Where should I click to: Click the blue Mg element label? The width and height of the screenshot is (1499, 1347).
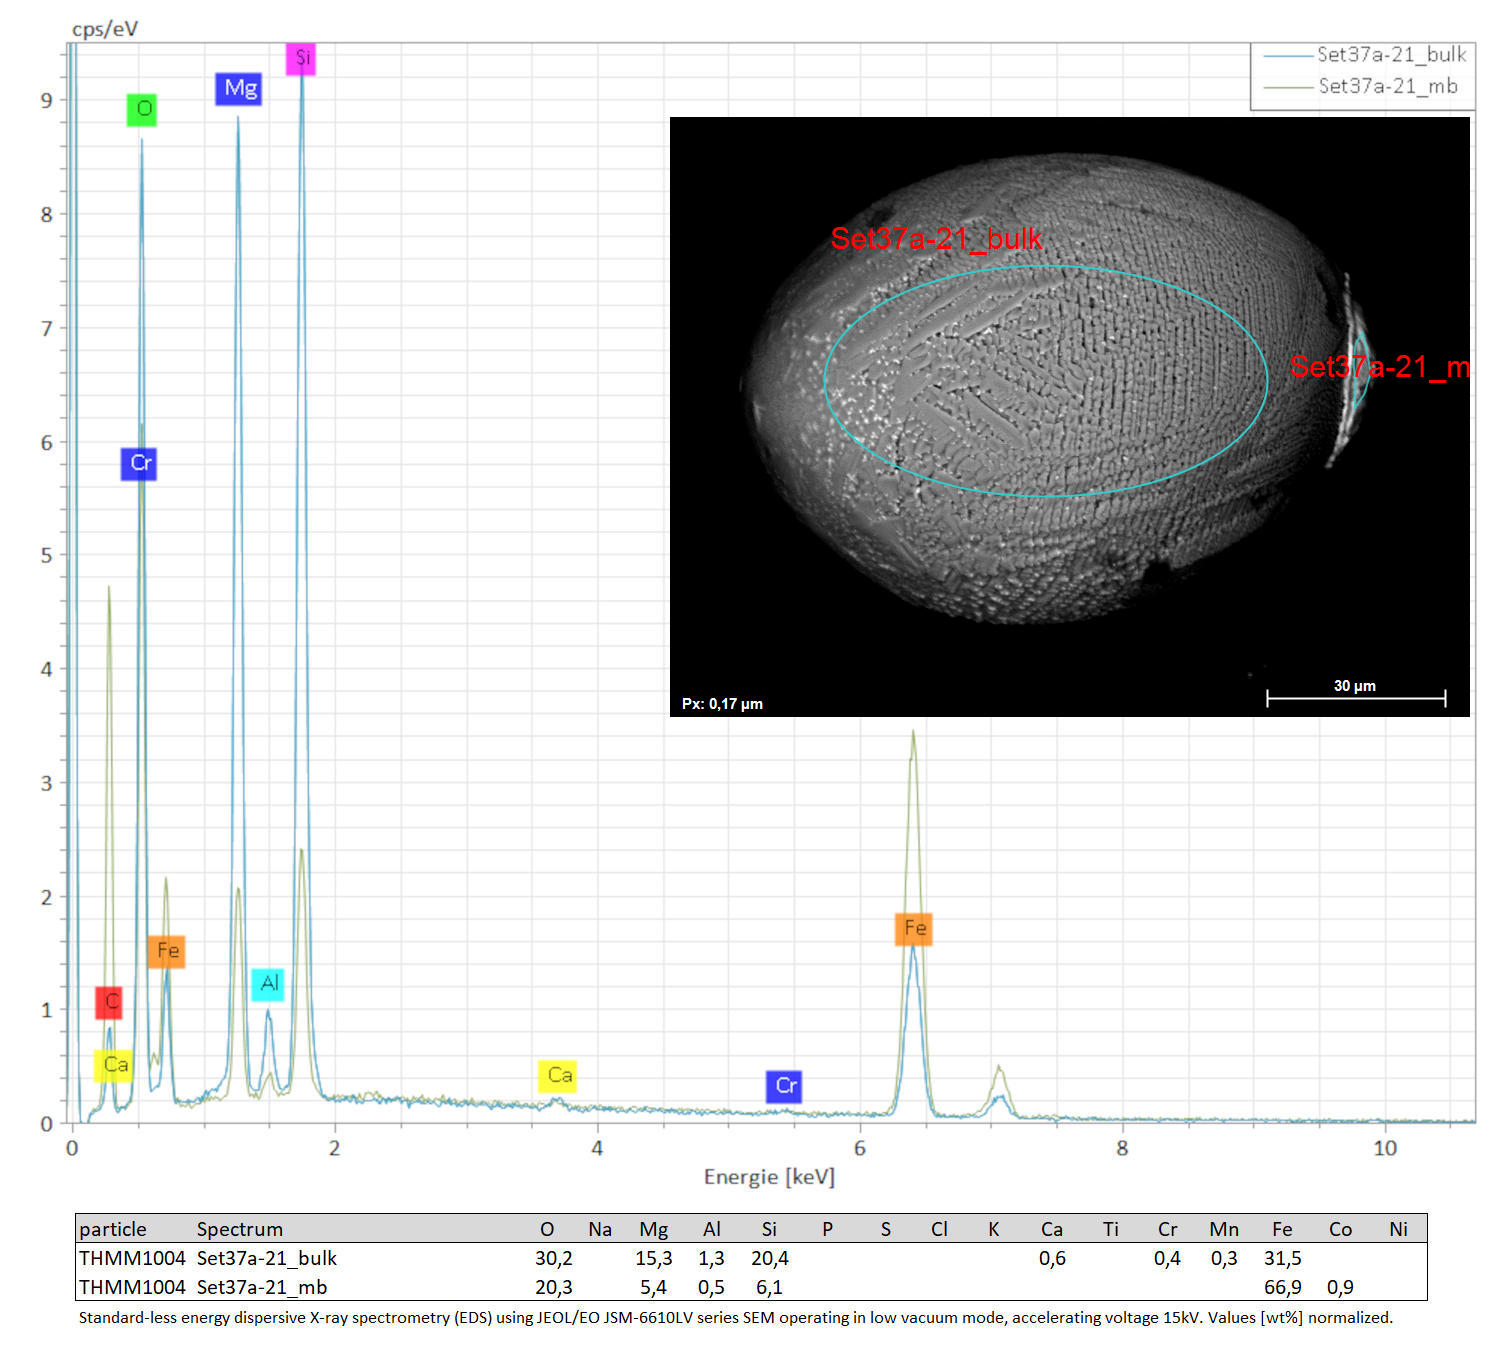pyautogui.click(x=238, y=88)
